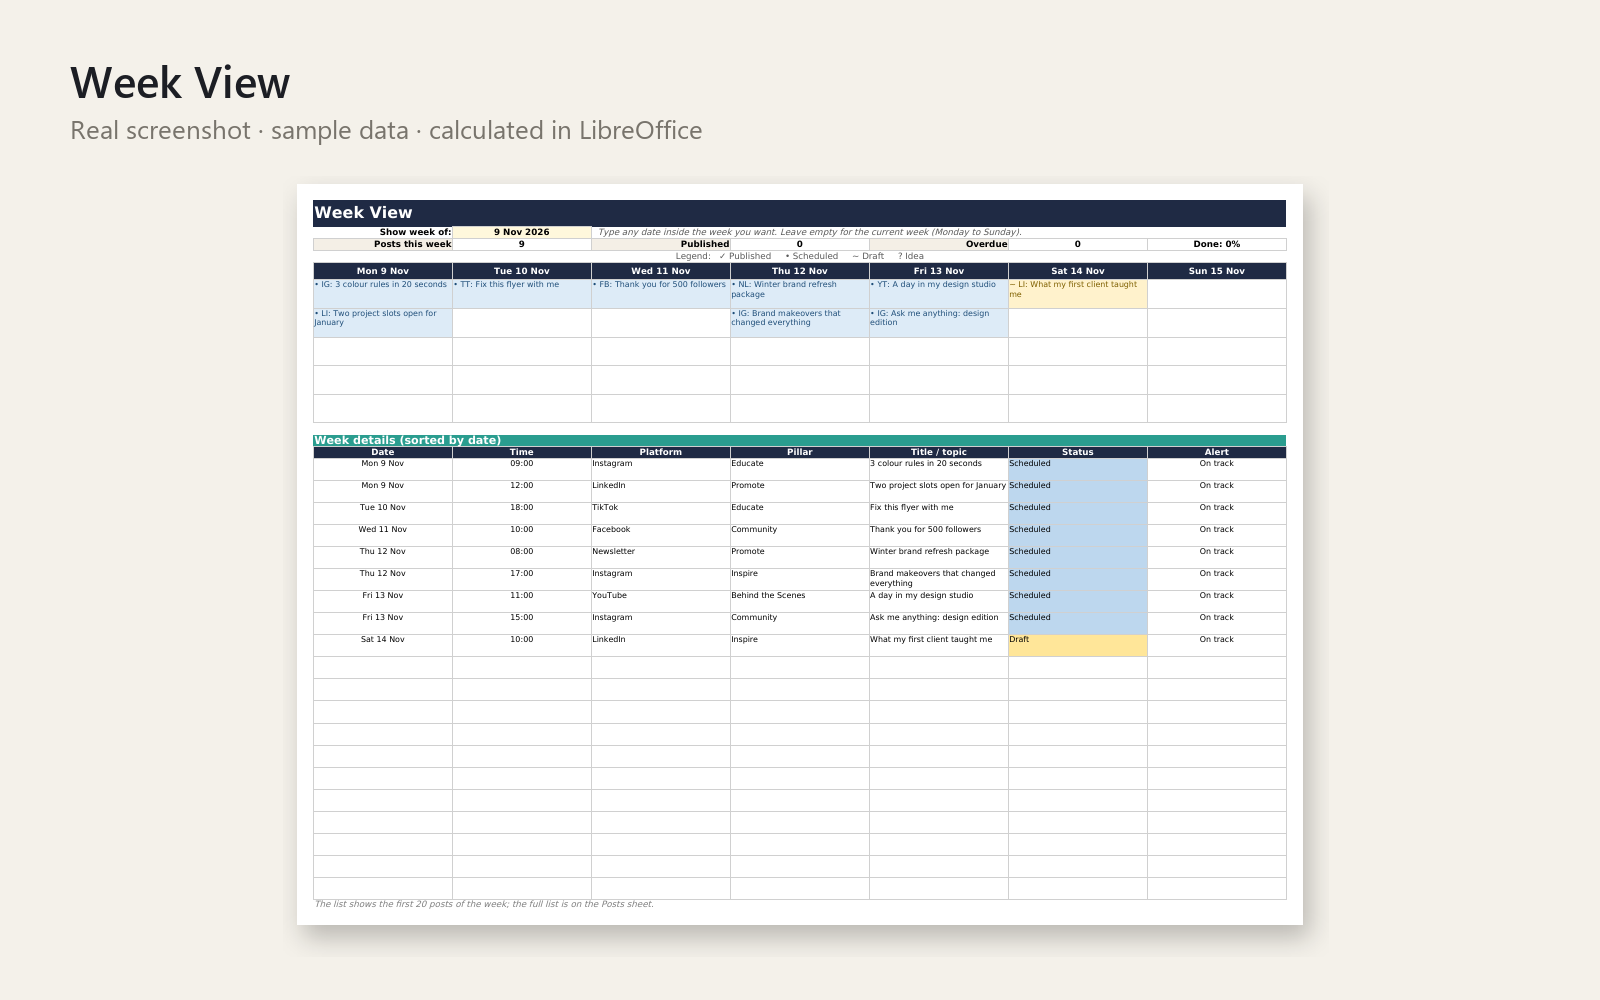
Task: Select the 'Tue 10 Nov' calendar column header
Action: 522,271
